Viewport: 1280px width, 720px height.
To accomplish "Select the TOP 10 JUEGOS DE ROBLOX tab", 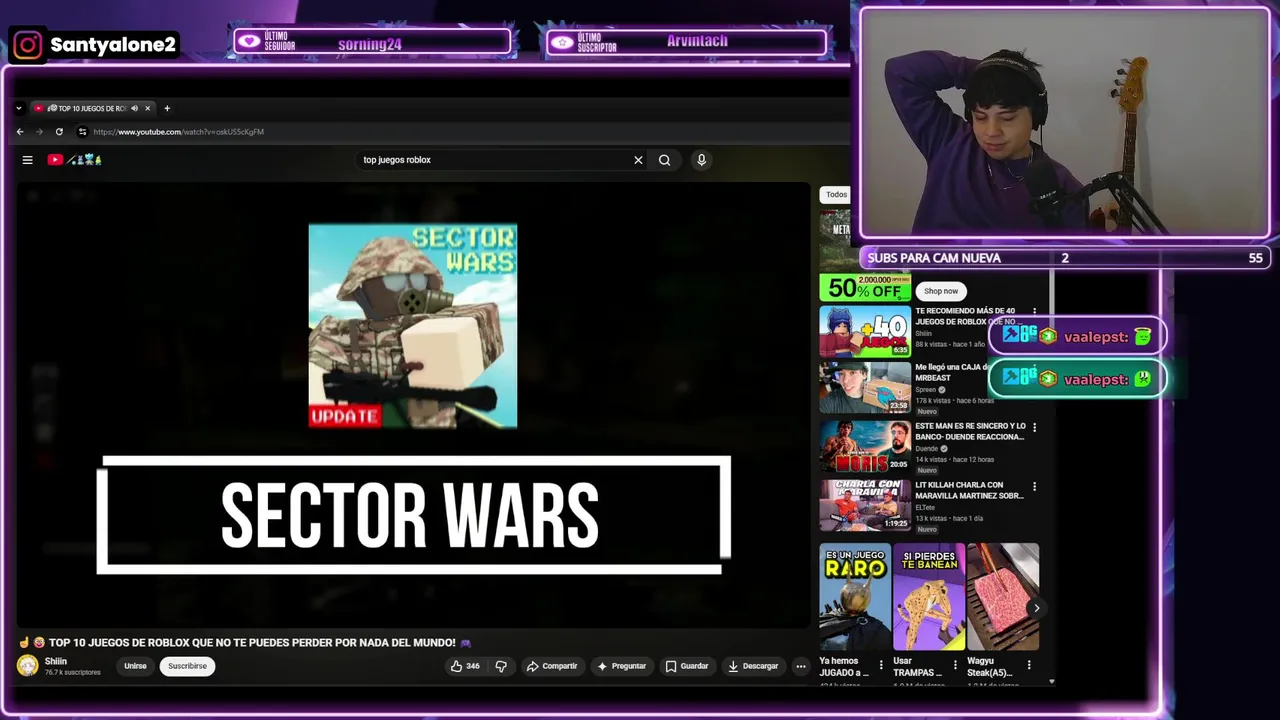I will 93,108.
